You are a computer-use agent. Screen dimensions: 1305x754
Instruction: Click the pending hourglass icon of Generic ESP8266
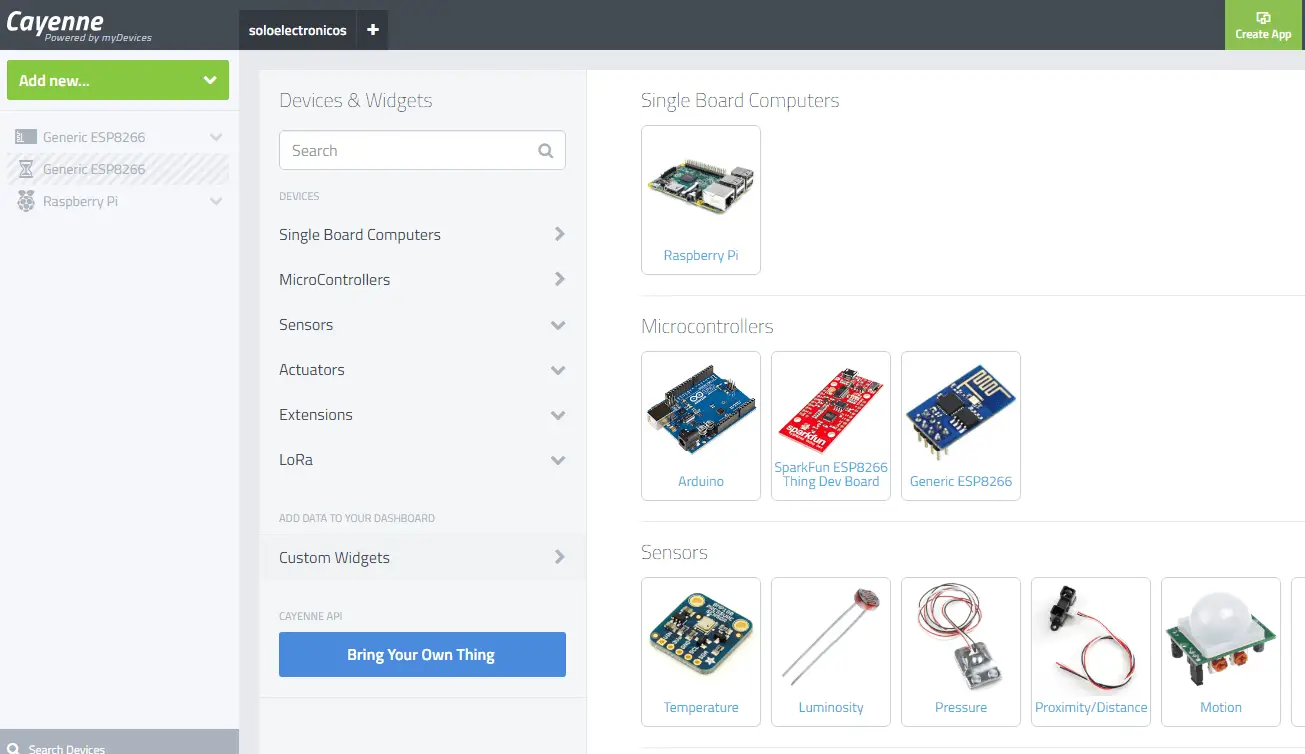26,169
